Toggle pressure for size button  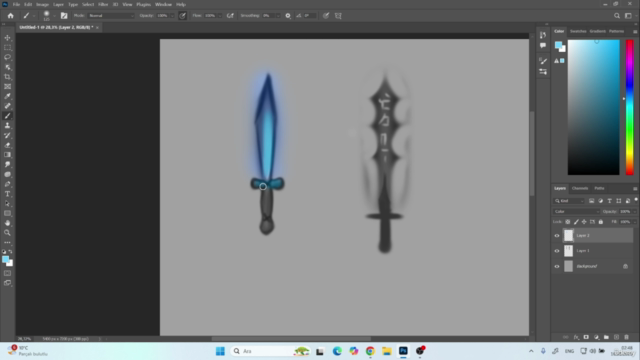[x=326, y=16]
